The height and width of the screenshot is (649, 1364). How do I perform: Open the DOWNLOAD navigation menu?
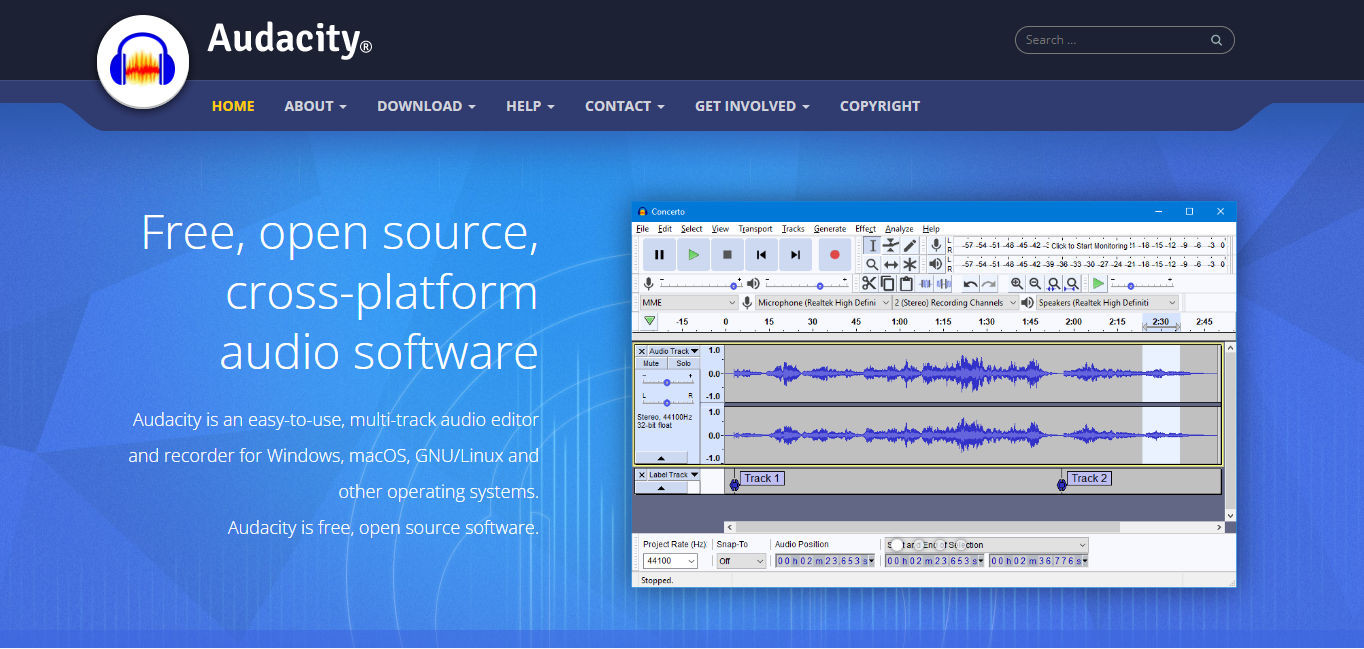tap(426, 106)
